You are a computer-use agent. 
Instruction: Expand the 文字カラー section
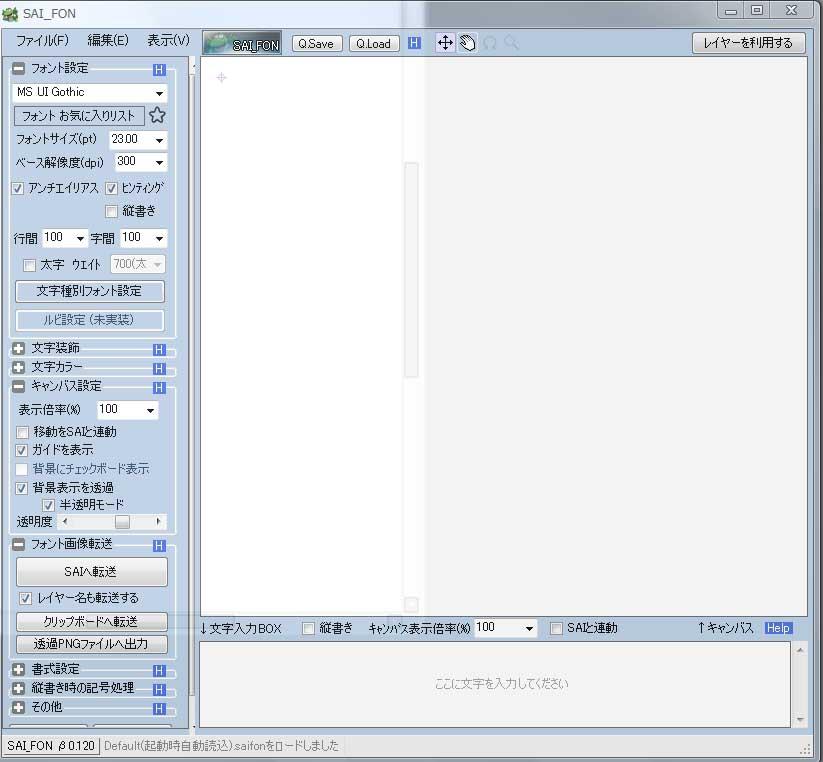point(18,367)
